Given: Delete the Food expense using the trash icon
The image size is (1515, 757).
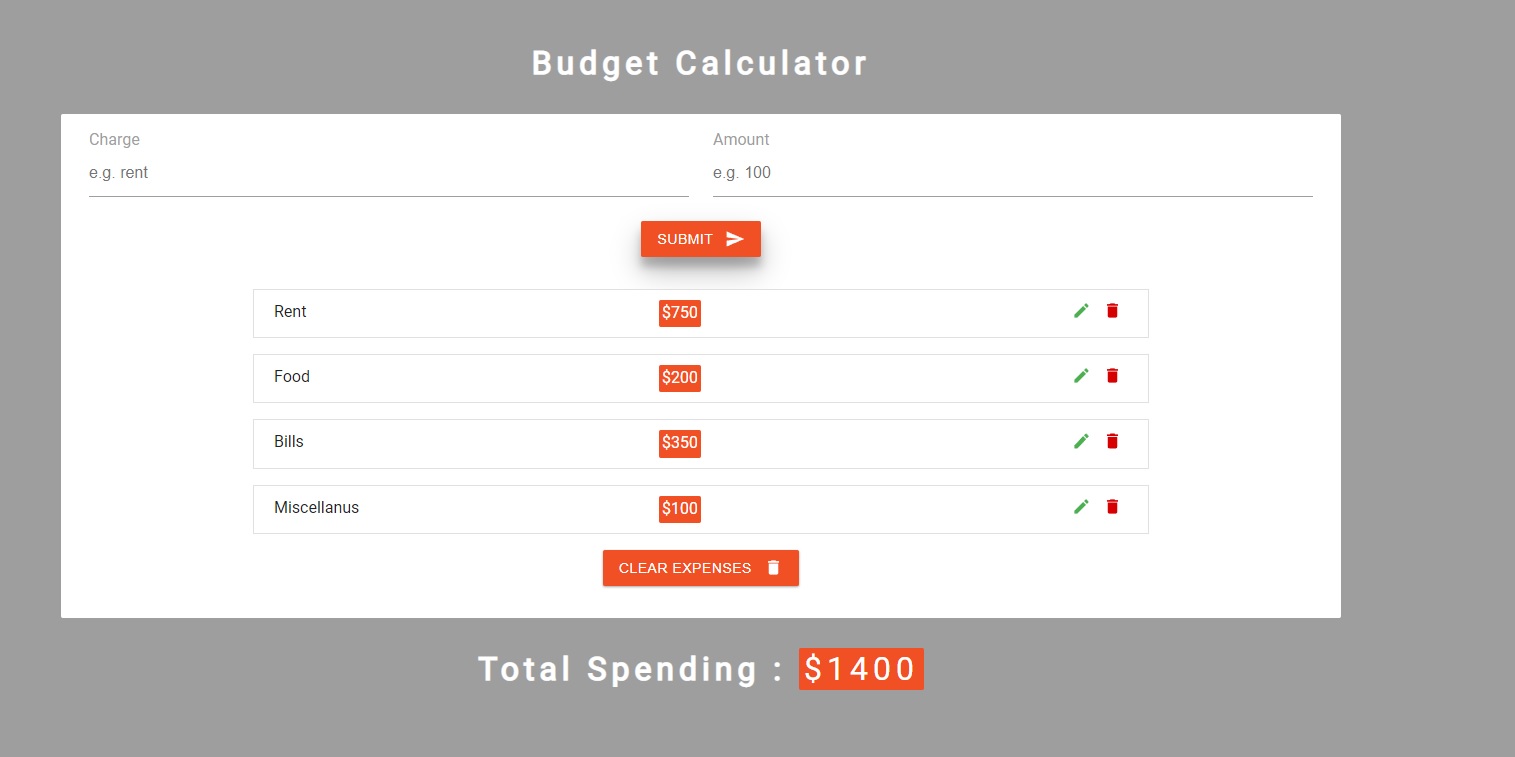Looking at the screenshot, I should coord(1112,375).
